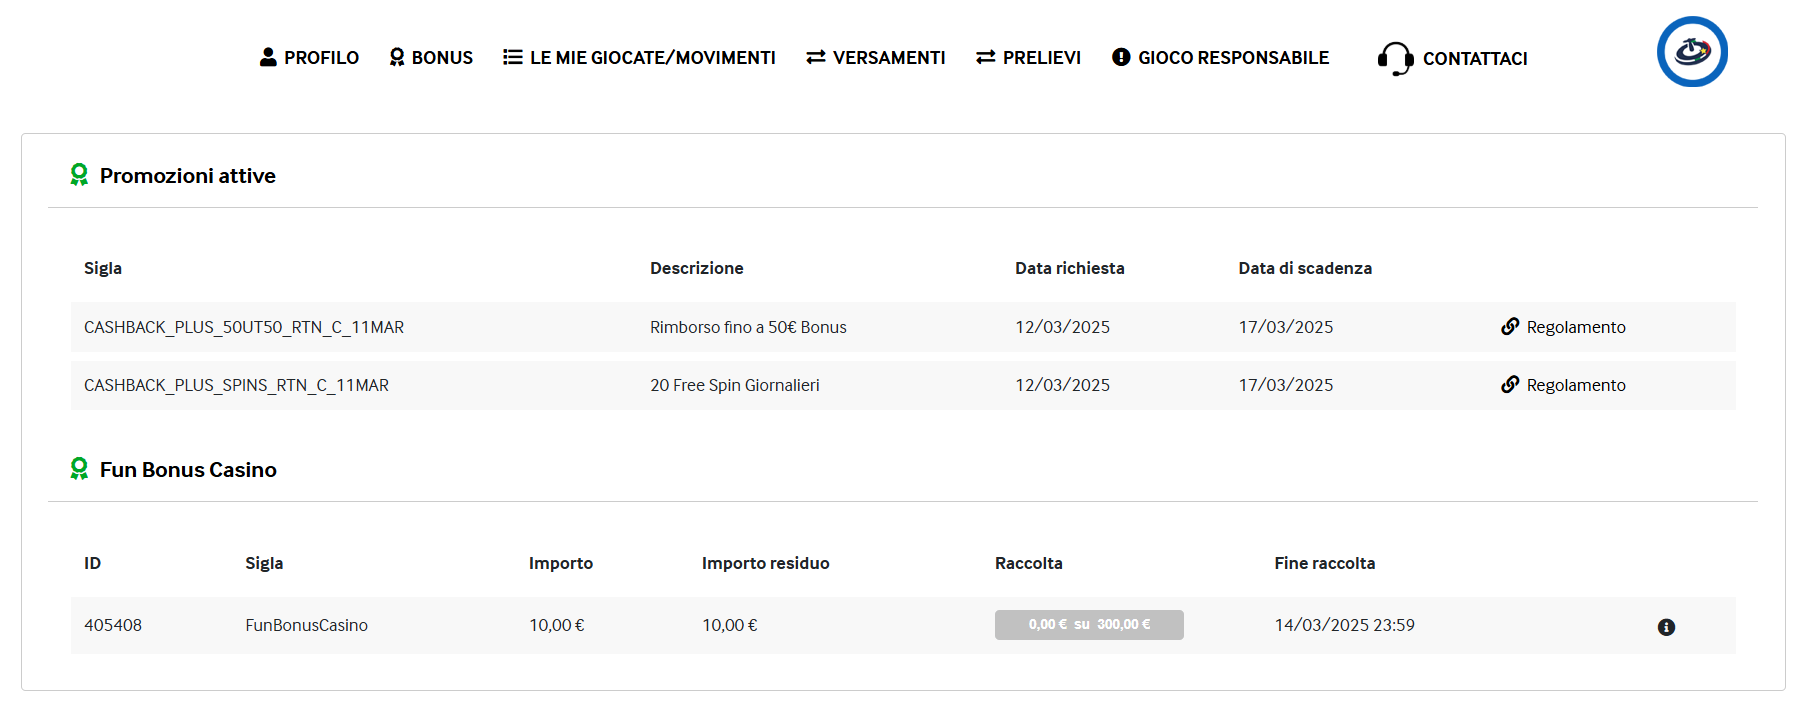Select the Contattaci support link
This screenshot has height=715, width=1794.
point(1474,59)
